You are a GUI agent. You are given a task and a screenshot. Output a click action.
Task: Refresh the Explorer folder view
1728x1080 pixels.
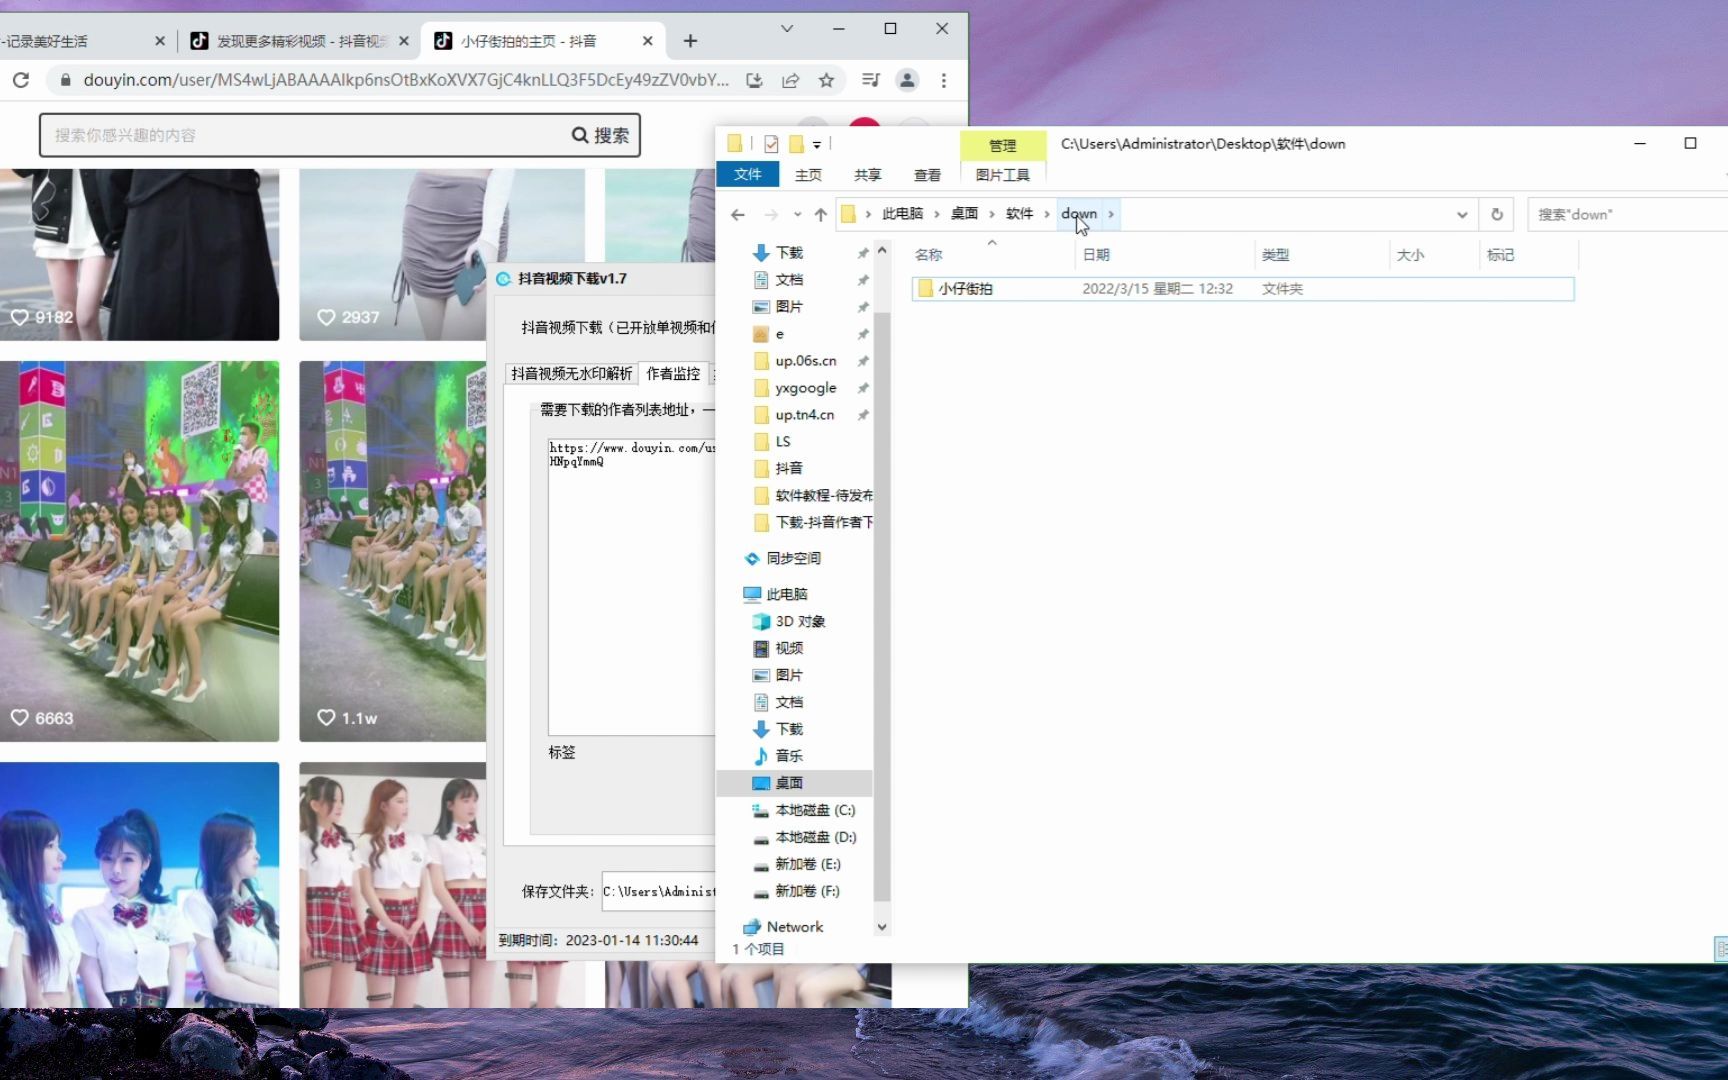click(x=1497, y=214)
